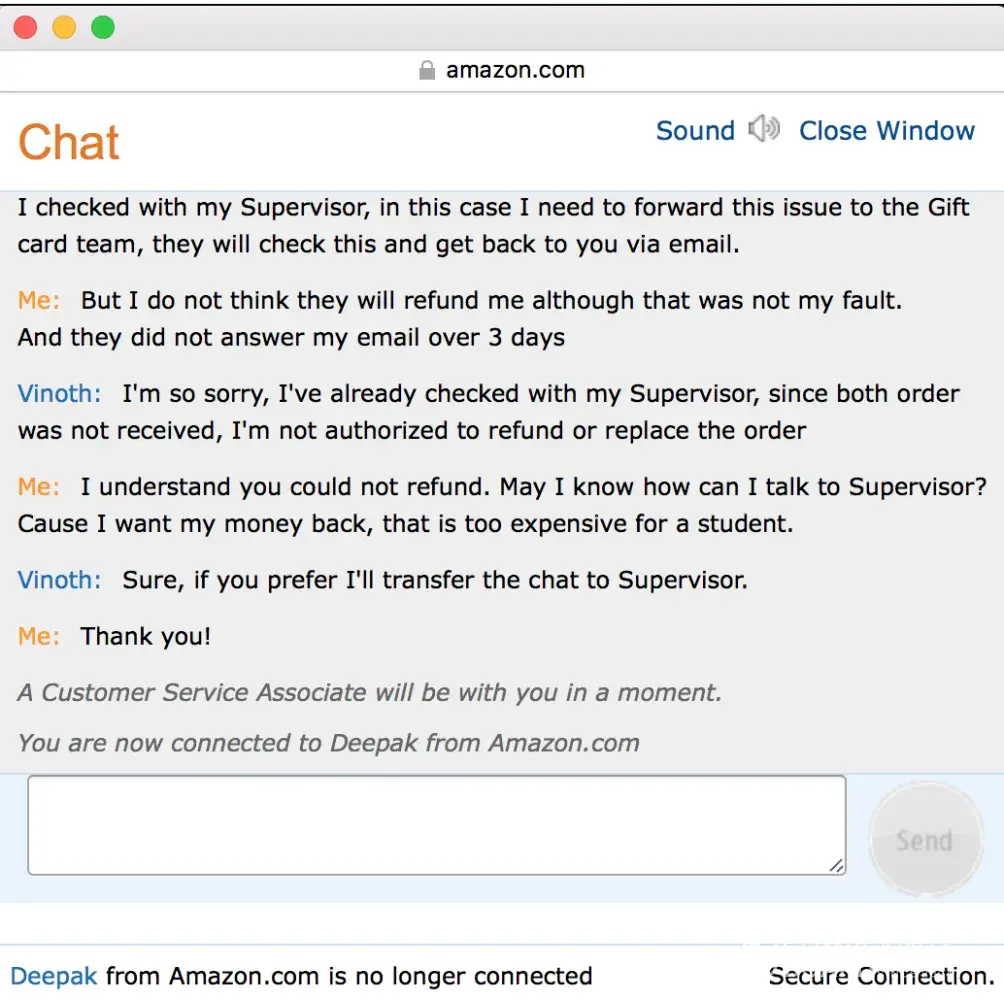Click the "Secure Connection." text
1004x1000 pixels.
click(881, 976)
